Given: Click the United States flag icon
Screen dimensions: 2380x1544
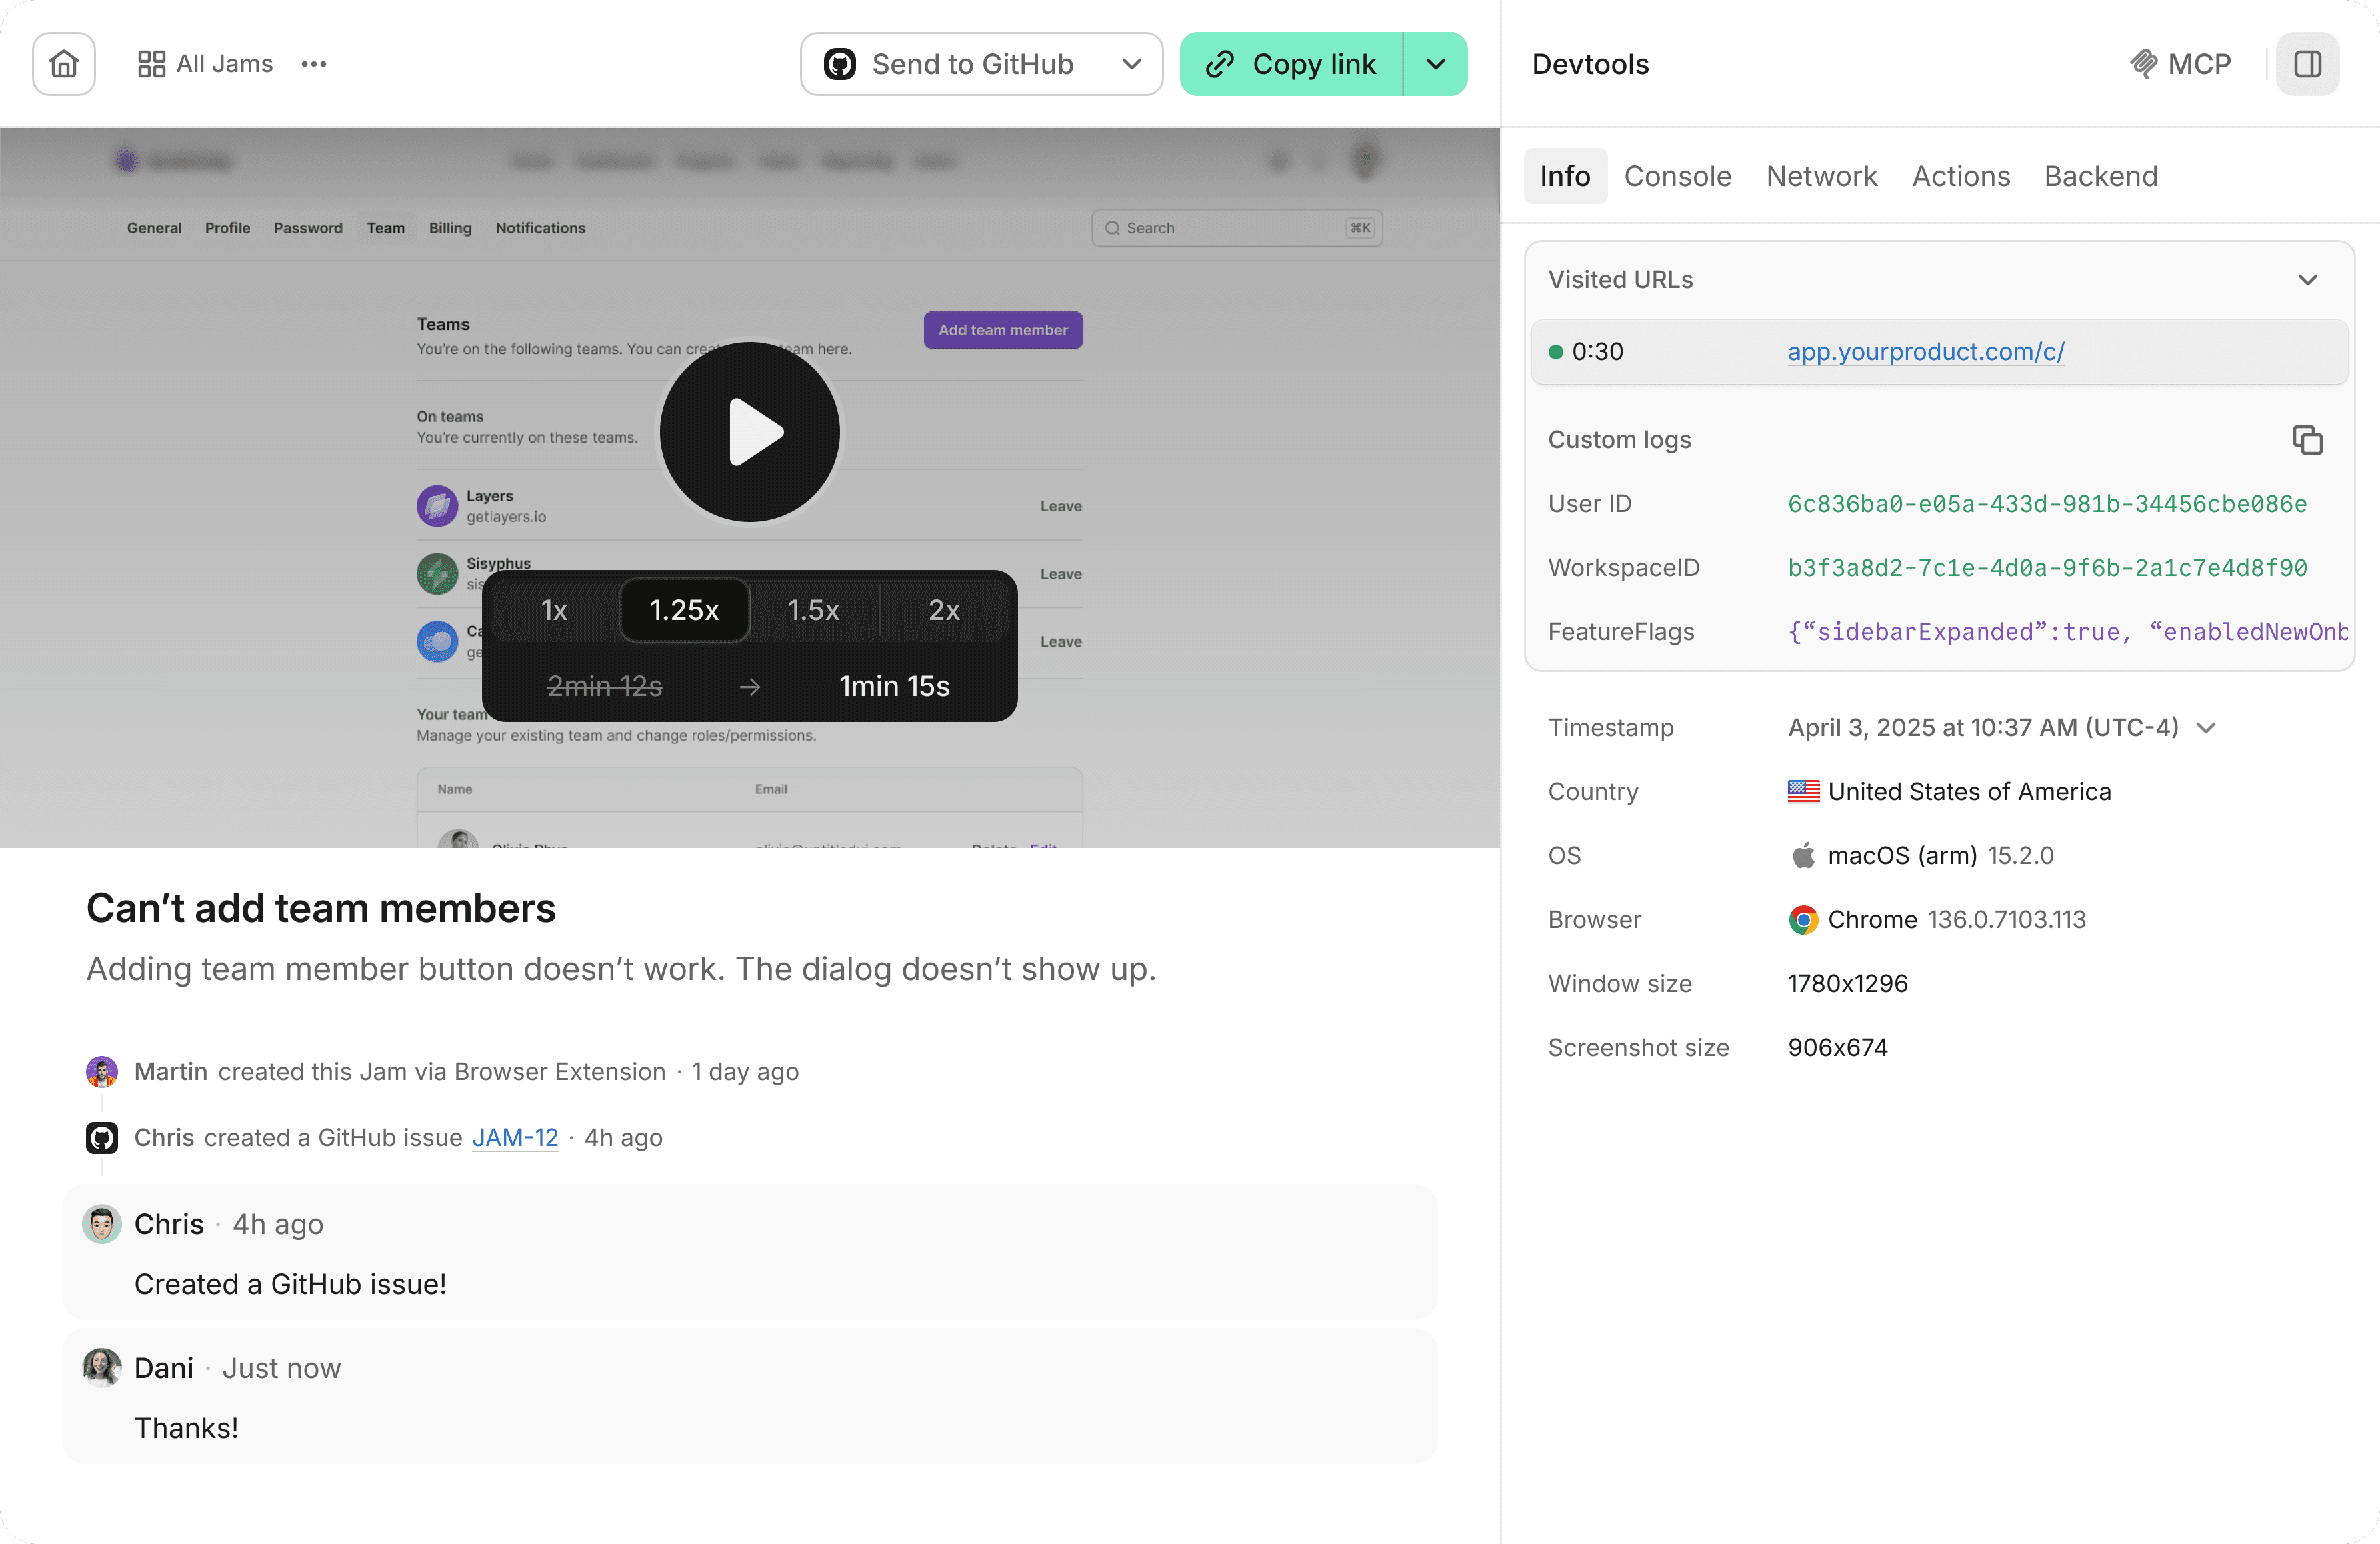Looking at the screenshot, I should click(1804, 792).
